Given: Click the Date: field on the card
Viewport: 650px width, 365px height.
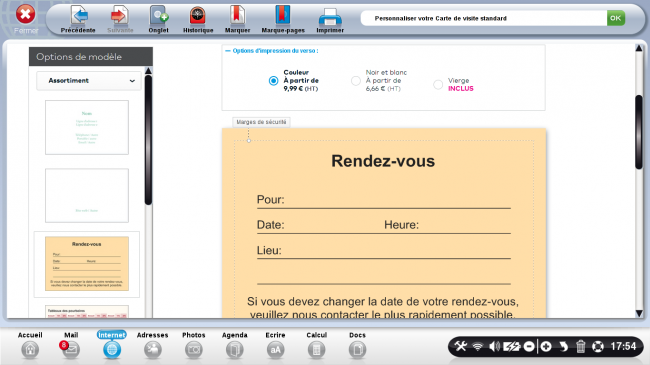Looking at the screenshot, I should [271, 225].
